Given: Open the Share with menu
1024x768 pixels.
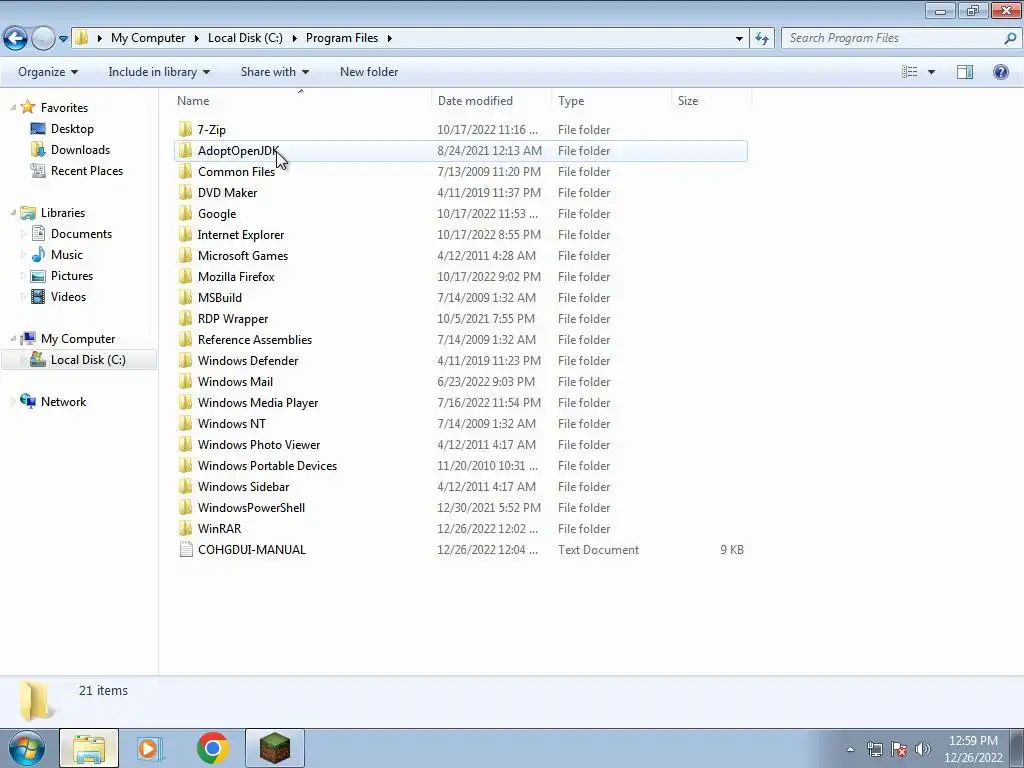Looking at the screenshot, I should (x=274, y=72).
